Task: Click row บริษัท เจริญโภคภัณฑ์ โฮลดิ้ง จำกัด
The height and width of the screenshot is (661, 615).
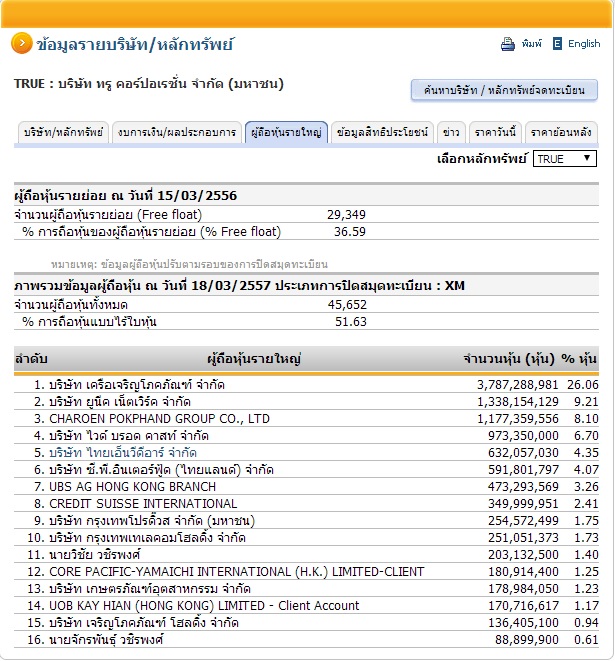Action: 306,623
